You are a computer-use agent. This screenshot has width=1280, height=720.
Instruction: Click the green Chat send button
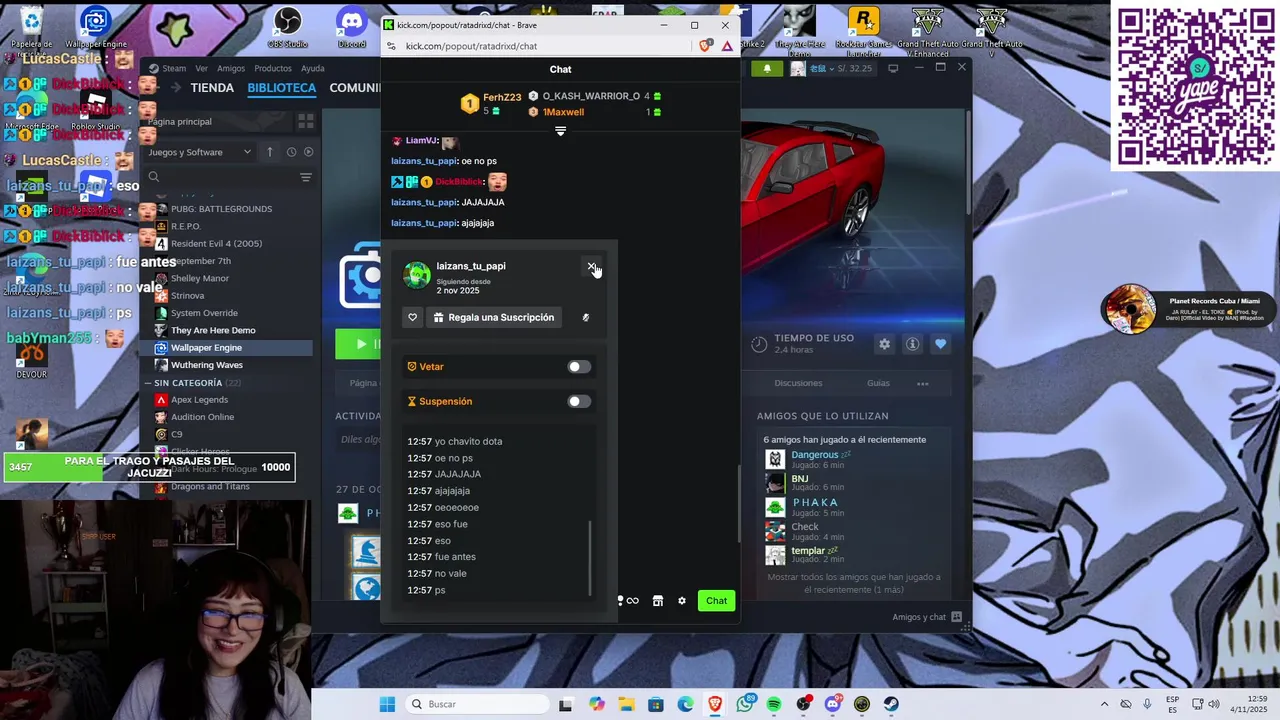(x=716, y=601)
